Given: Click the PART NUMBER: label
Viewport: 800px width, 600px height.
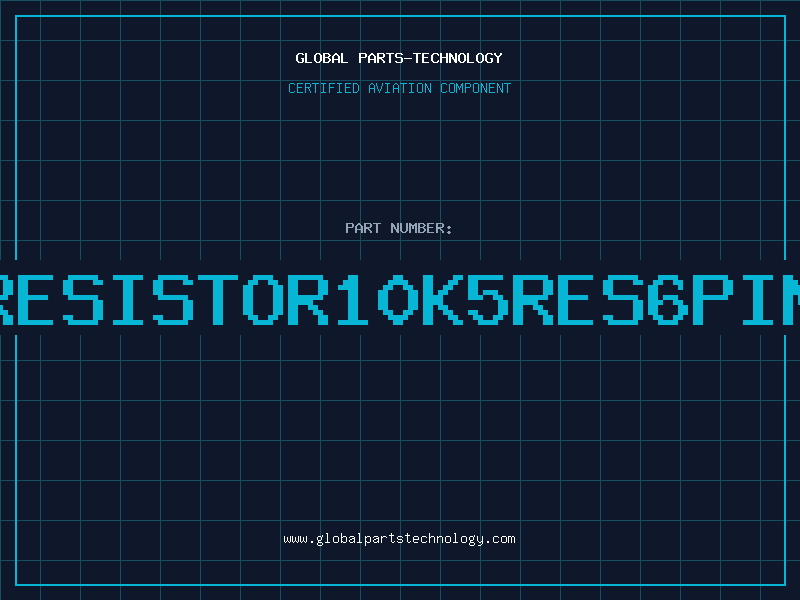Looking at the screenshot, I should pyautogui.click(x=399, y=228).
